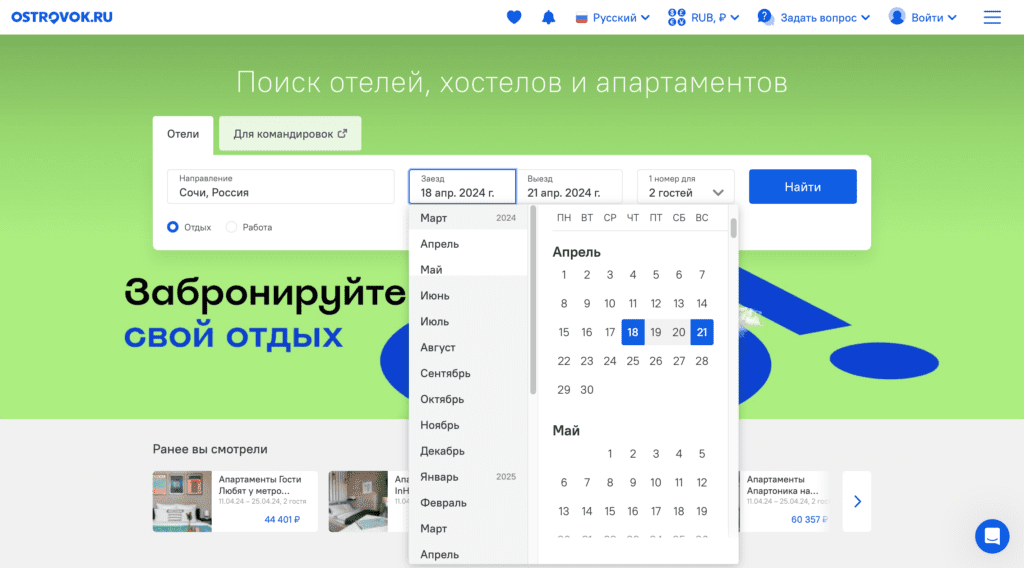Click the Ostrovok.ru logo
The height and width of the screenshot is (568, 1024).
click(x=62, y=17)
